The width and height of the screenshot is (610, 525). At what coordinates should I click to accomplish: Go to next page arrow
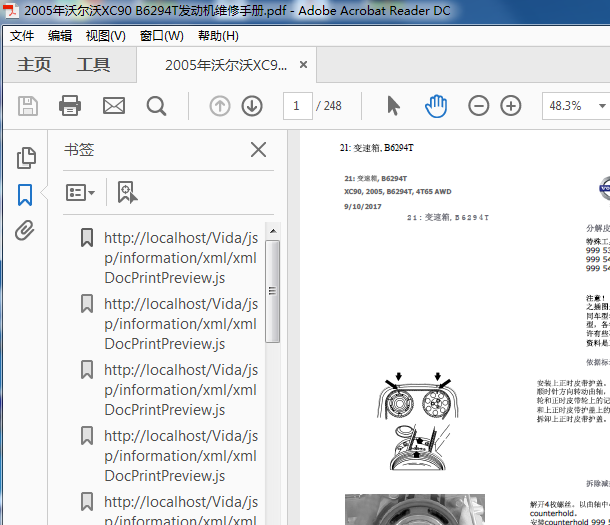point(252,106)
